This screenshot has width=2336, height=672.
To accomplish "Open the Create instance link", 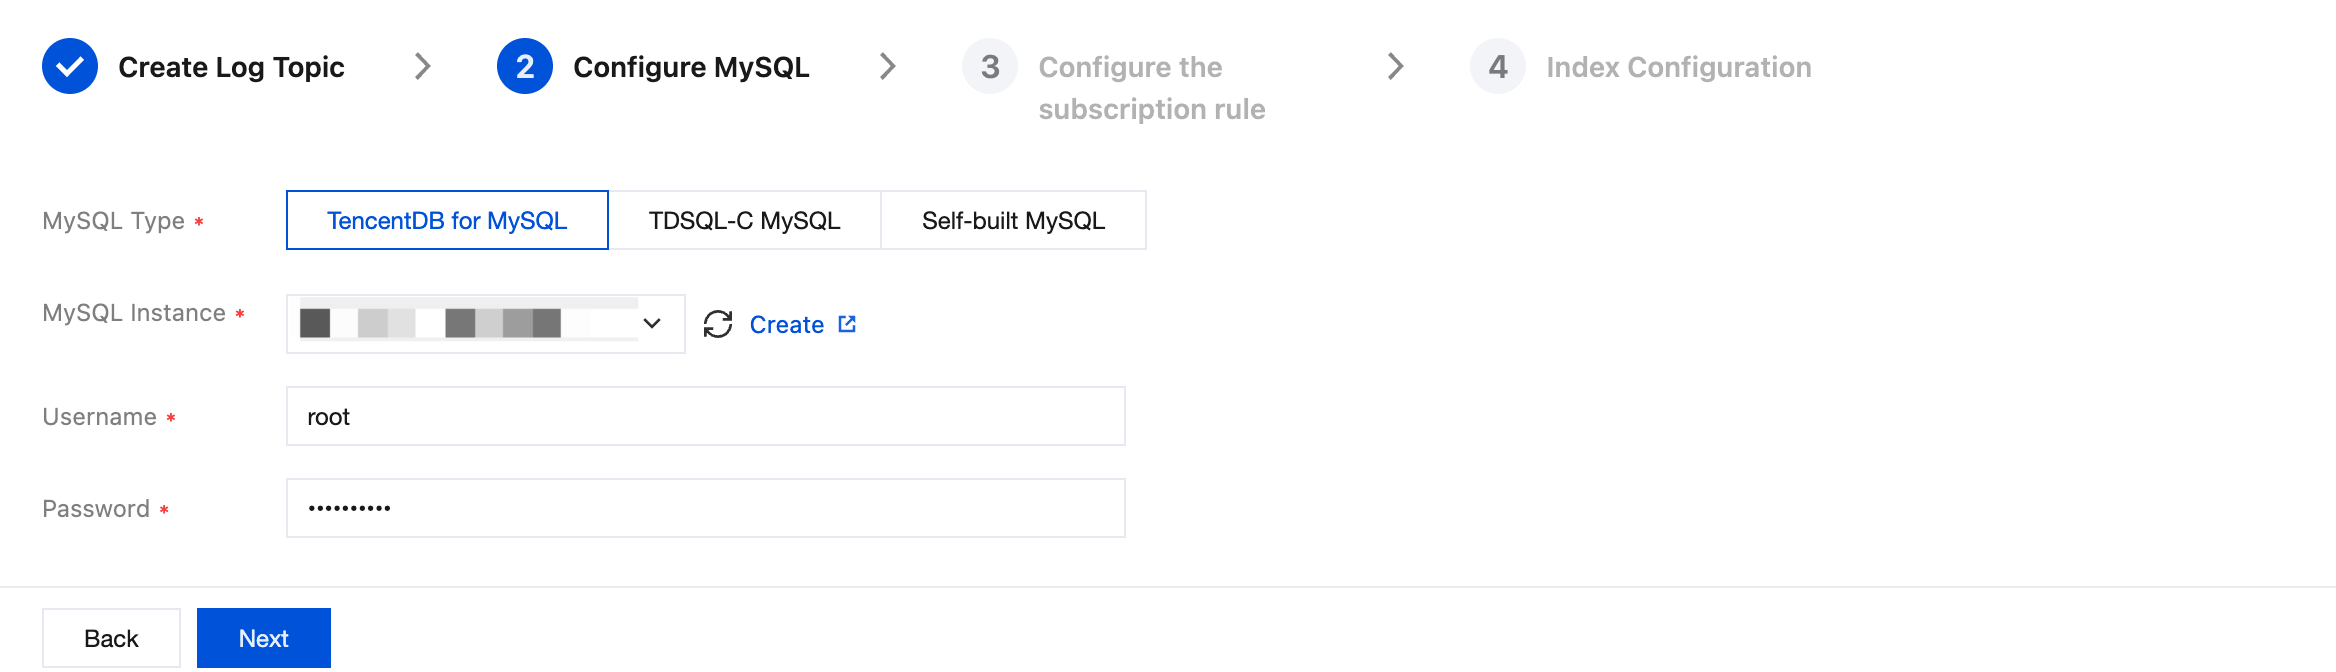I will pyautogui.click(x=786, y=325).
